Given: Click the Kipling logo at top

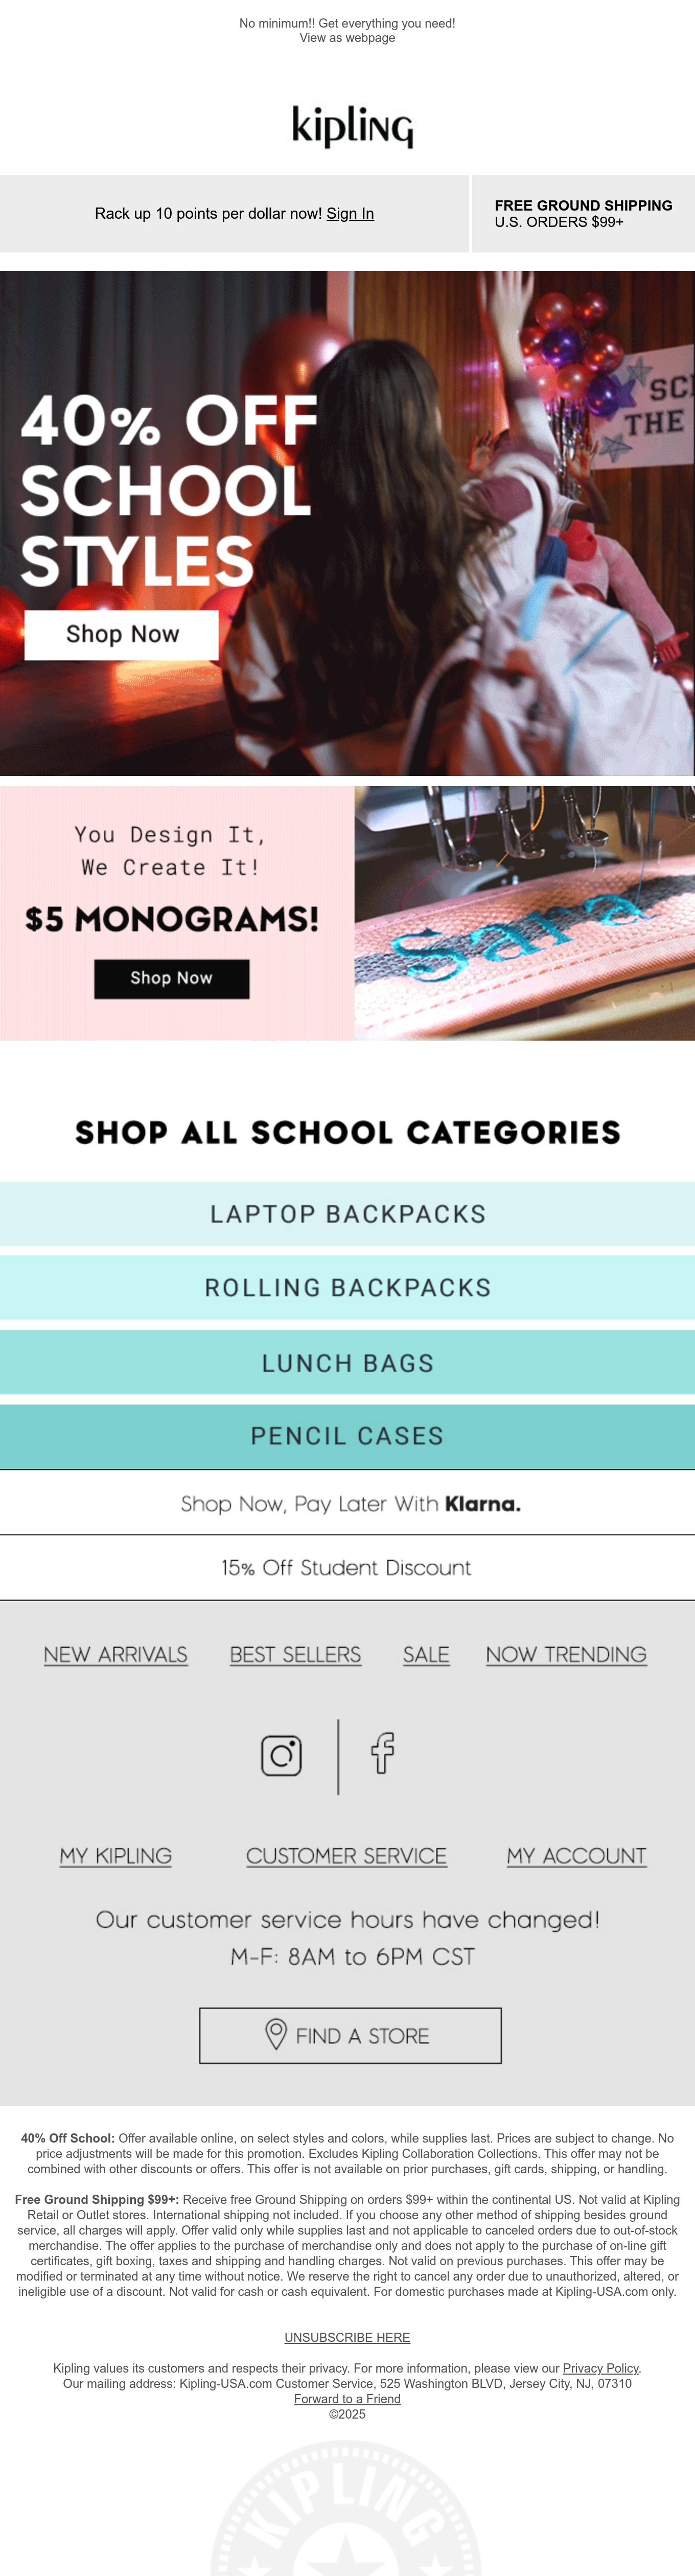Looking at the screenshot, I should click(352, 126).
